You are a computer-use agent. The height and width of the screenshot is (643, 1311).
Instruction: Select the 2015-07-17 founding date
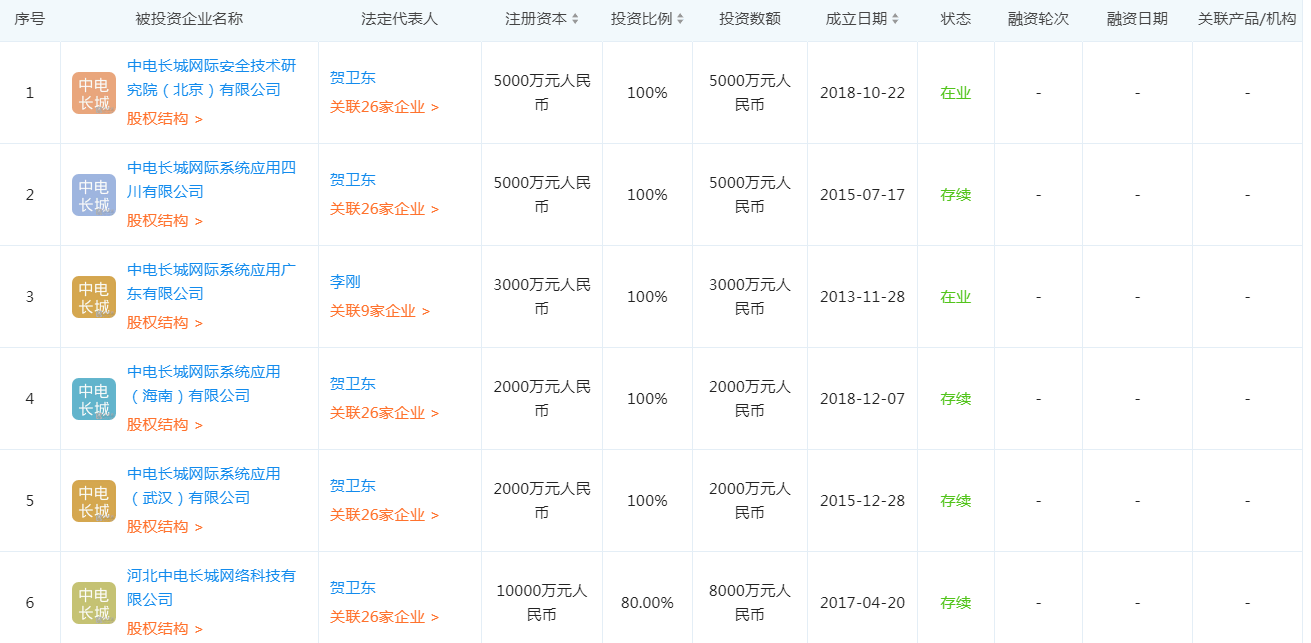[862, 195]
